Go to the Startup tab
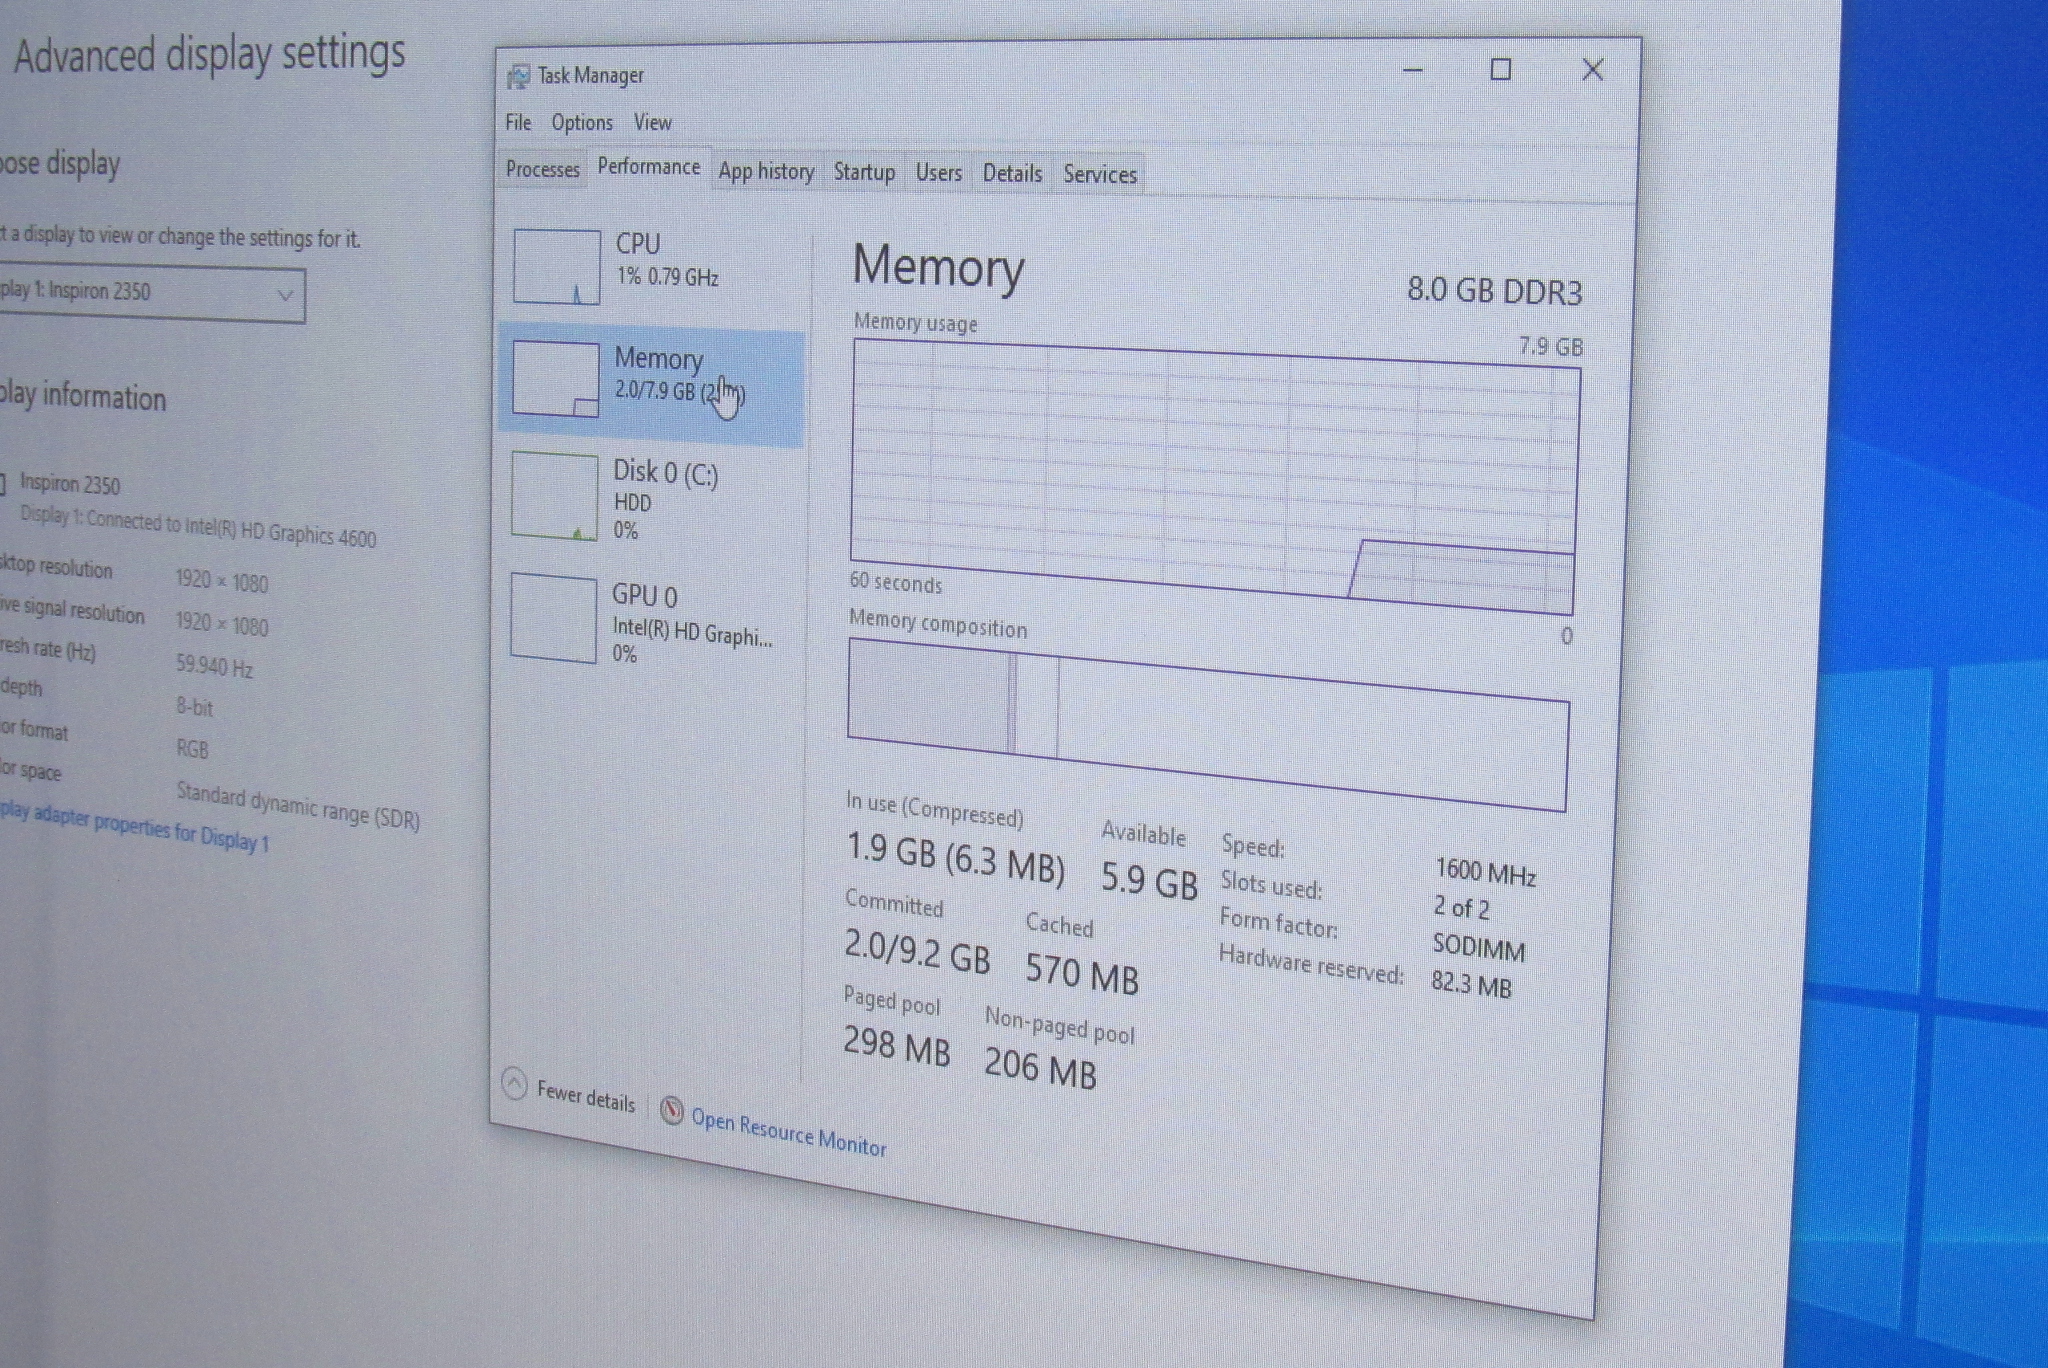 (864, 172)
